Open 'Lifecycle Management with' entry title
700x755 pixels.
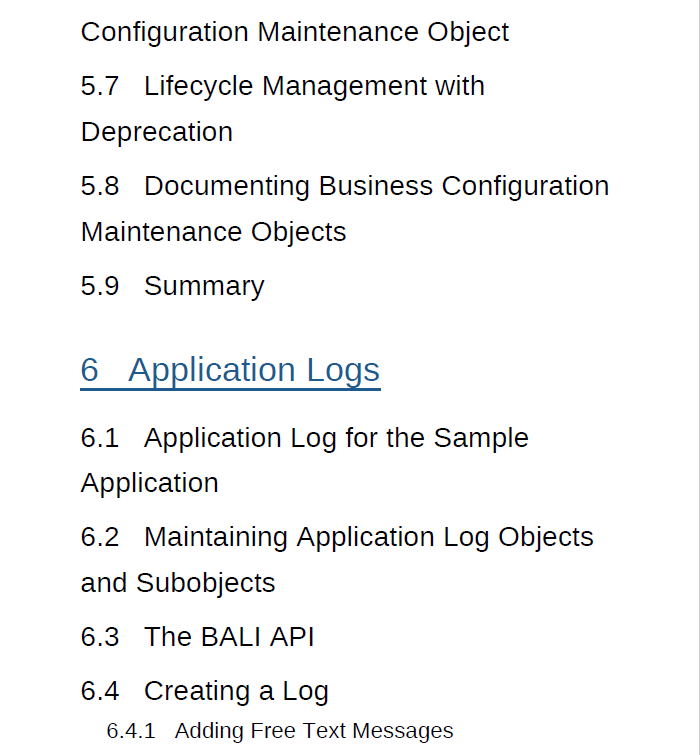[x=314, y=86]
